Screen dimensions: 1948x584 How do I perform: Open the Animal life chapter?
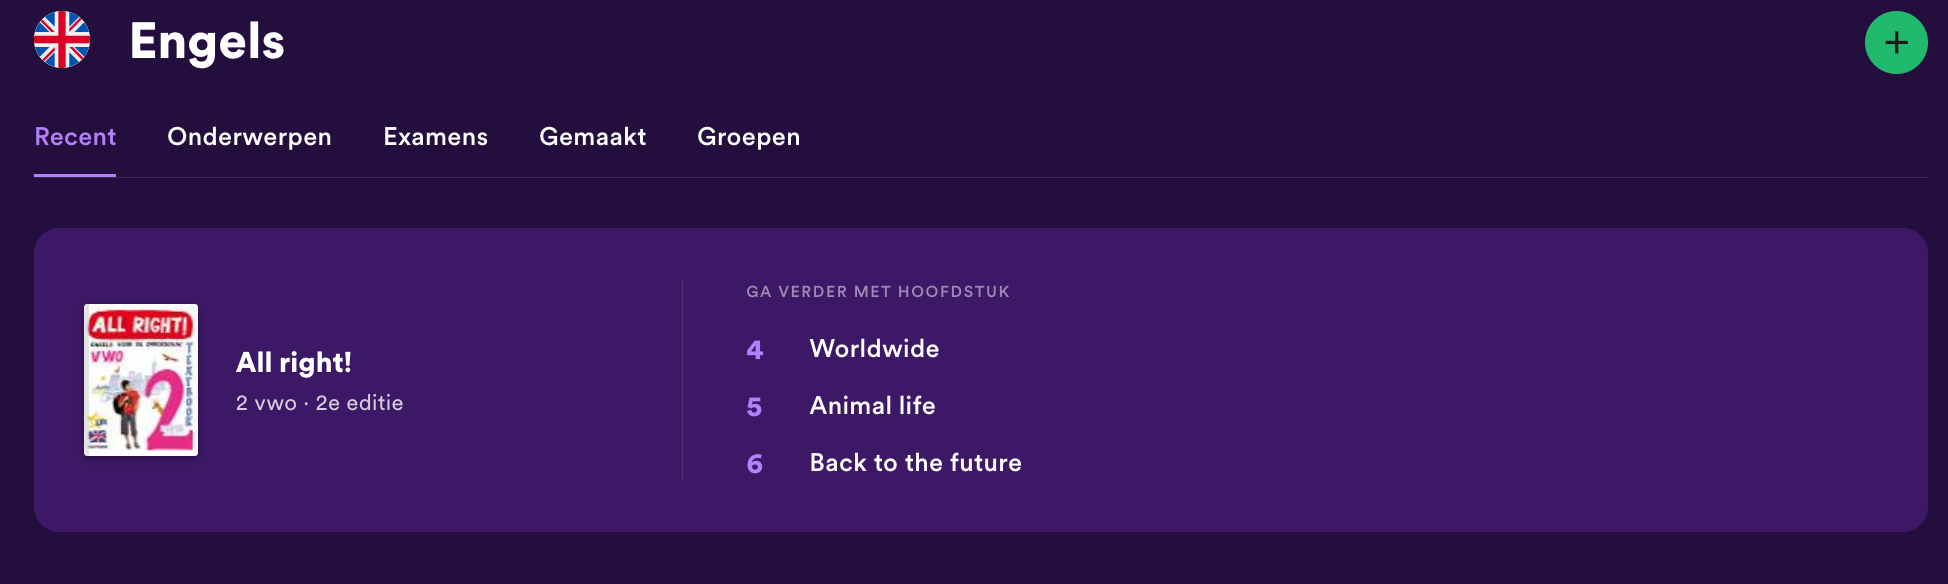pos(873,406)
